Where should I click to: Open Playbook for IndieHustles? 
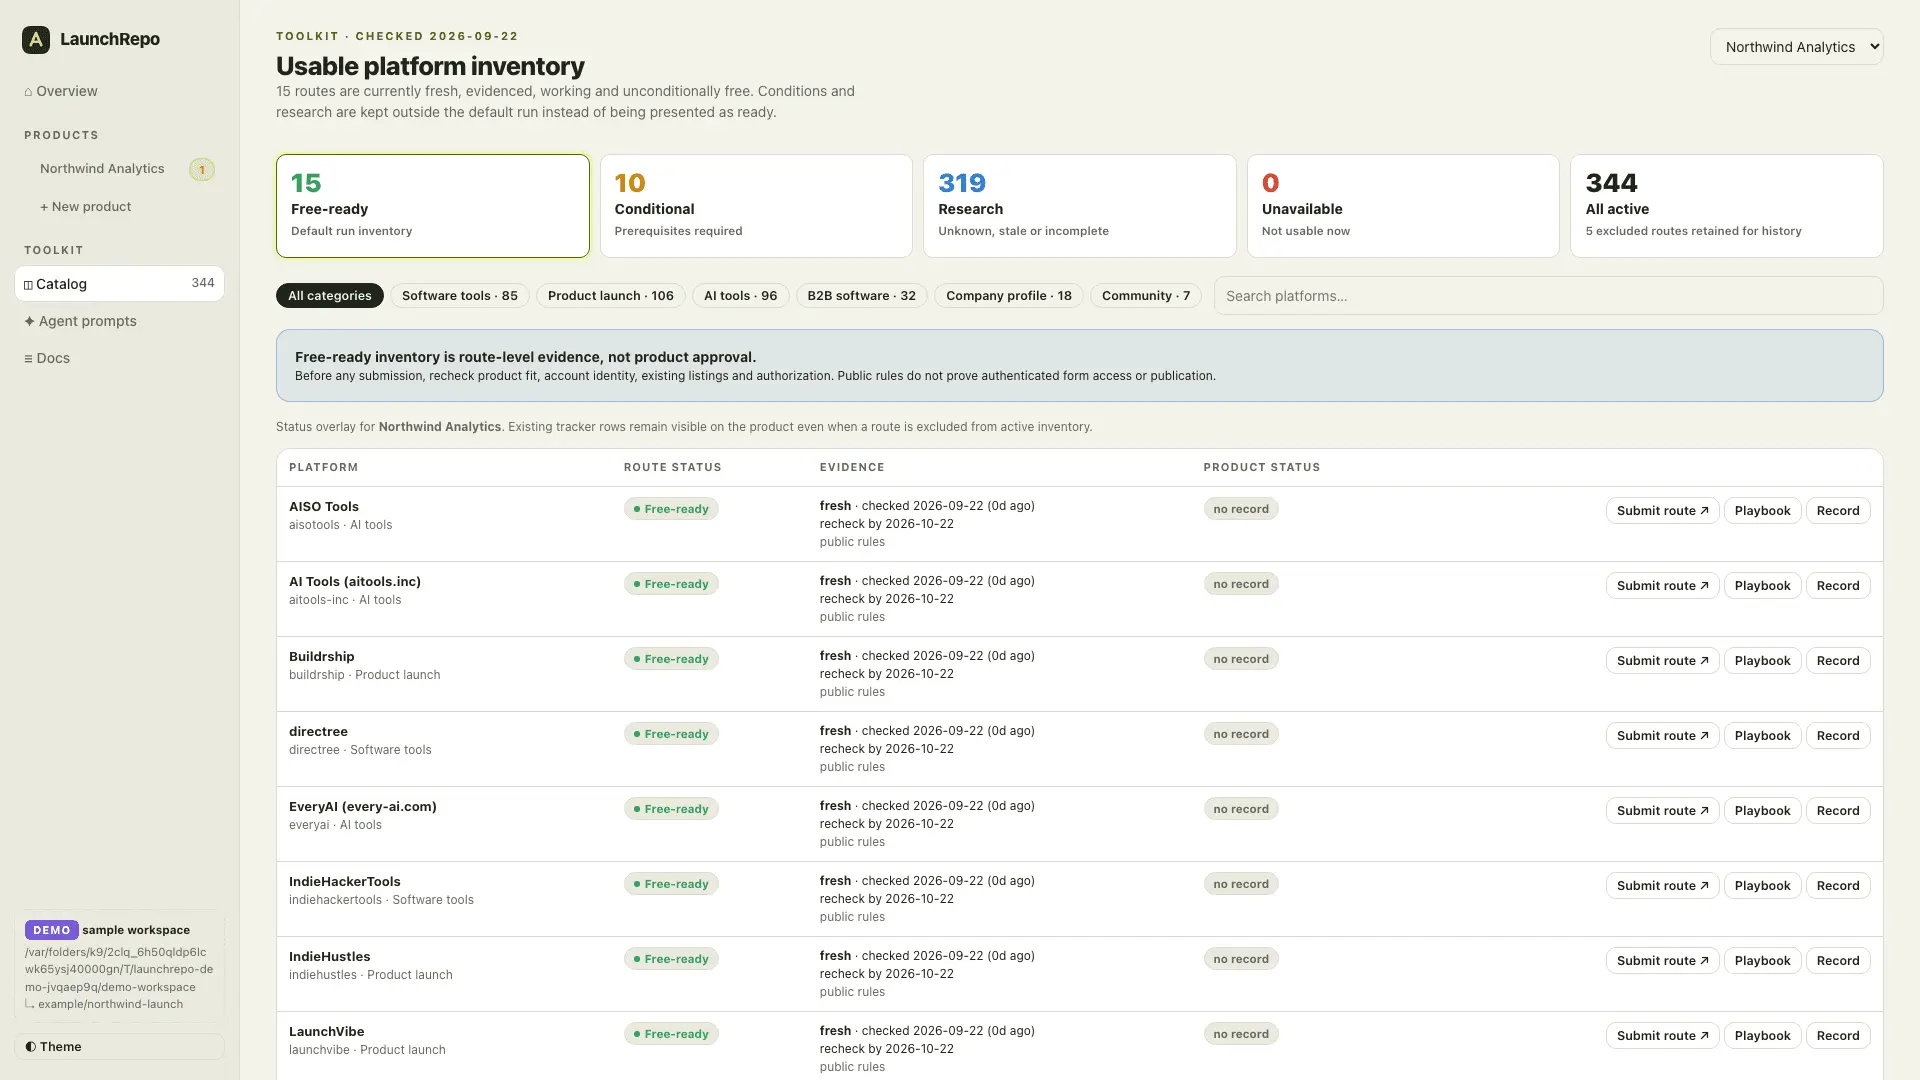pyautogui.click(x=1762, y=961)
